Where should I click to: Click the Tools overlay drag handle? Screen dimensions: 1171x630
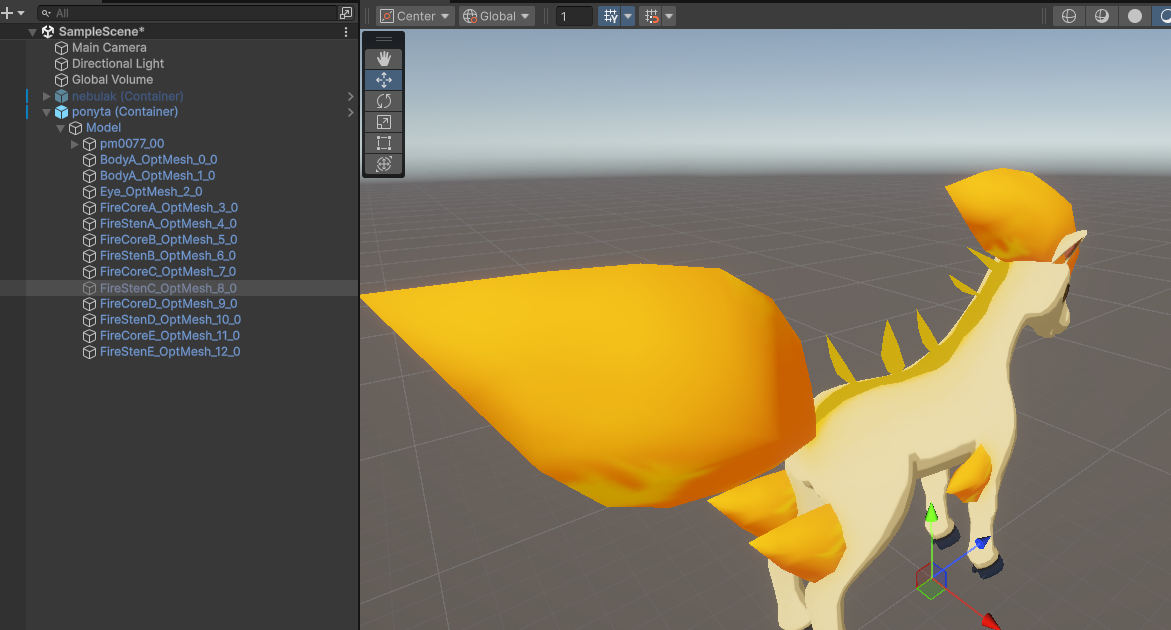tap(384, 40)
